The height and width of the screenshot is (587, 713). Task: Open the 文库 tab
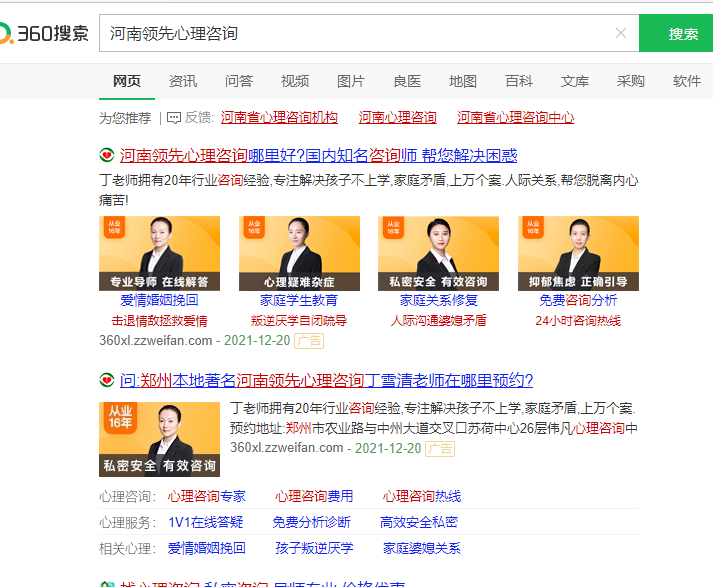[x=575, y=81]
